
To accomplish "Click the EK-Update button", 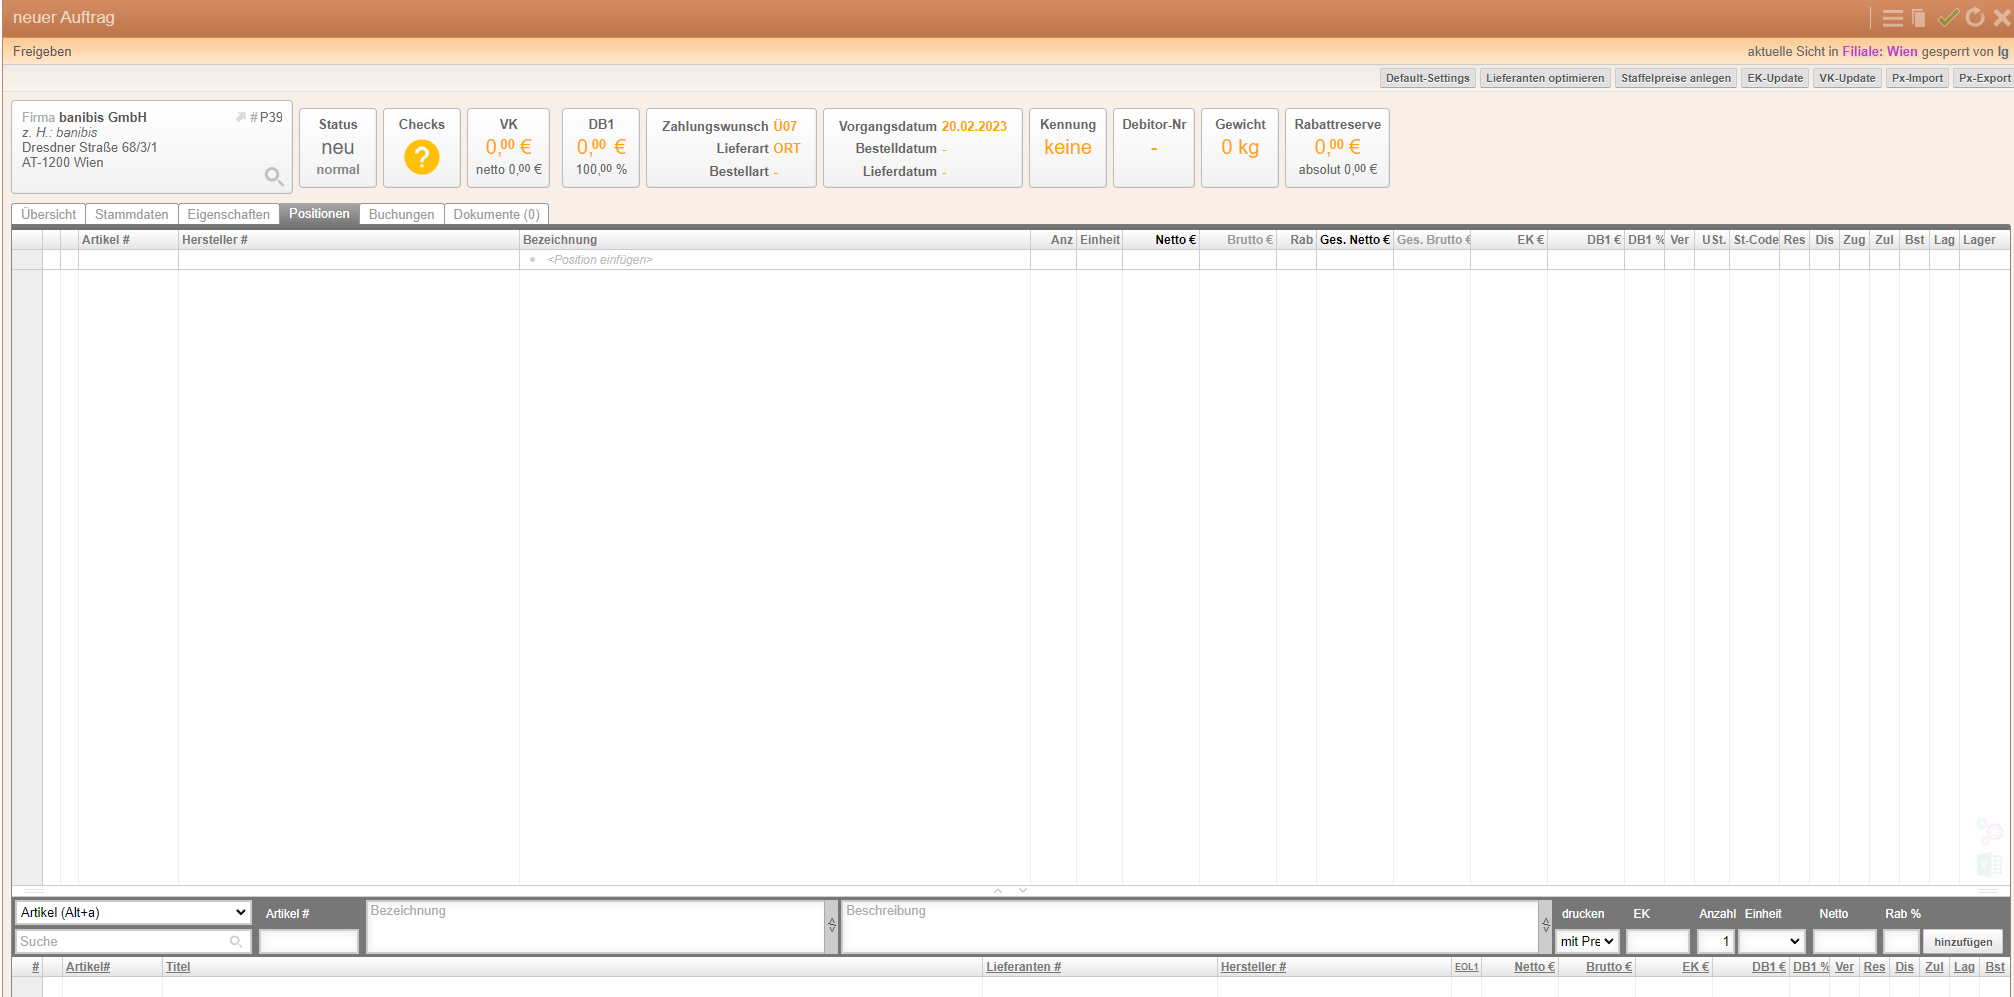I will point(1775,78).
